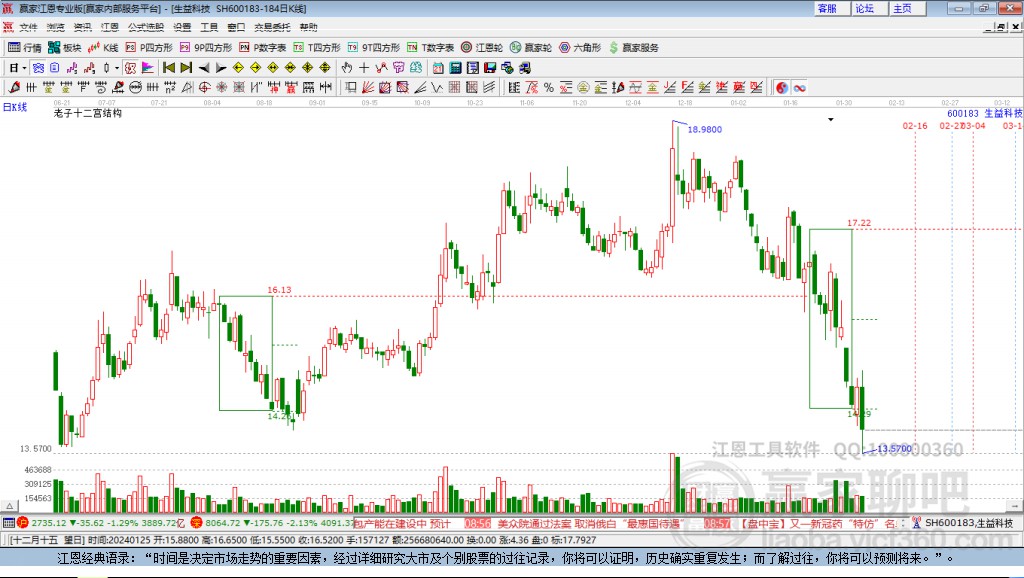Click black left arrow scroll icon
Viewport: 1024px width, 578px height.
tap(204, 68)
